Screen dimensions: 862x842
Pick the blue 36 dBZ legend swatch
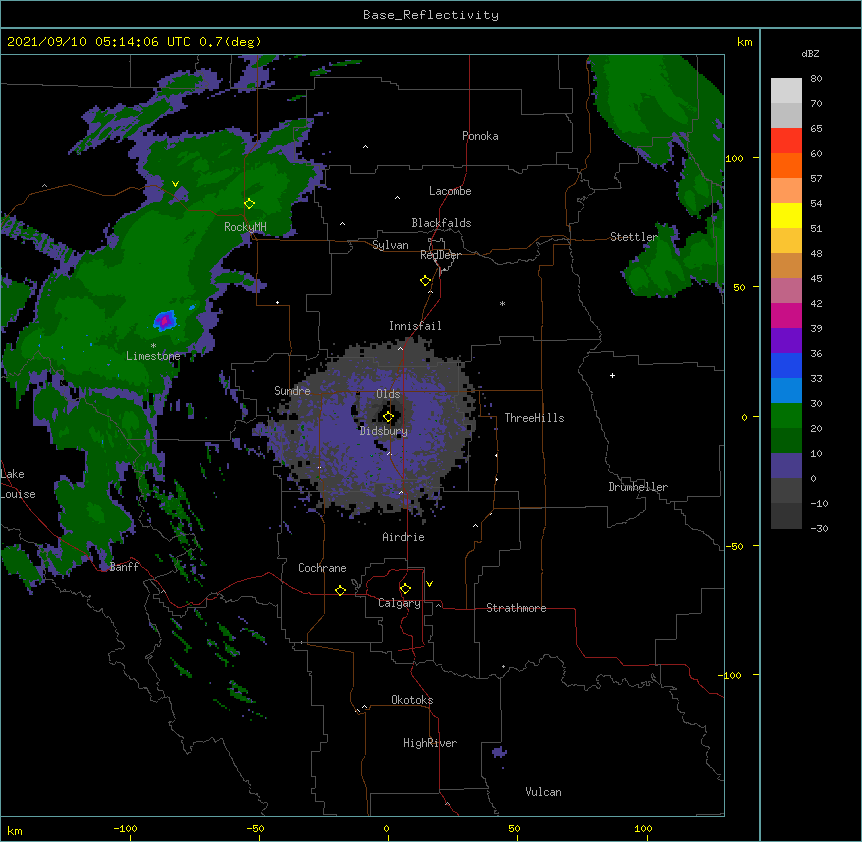click(786, 365)
